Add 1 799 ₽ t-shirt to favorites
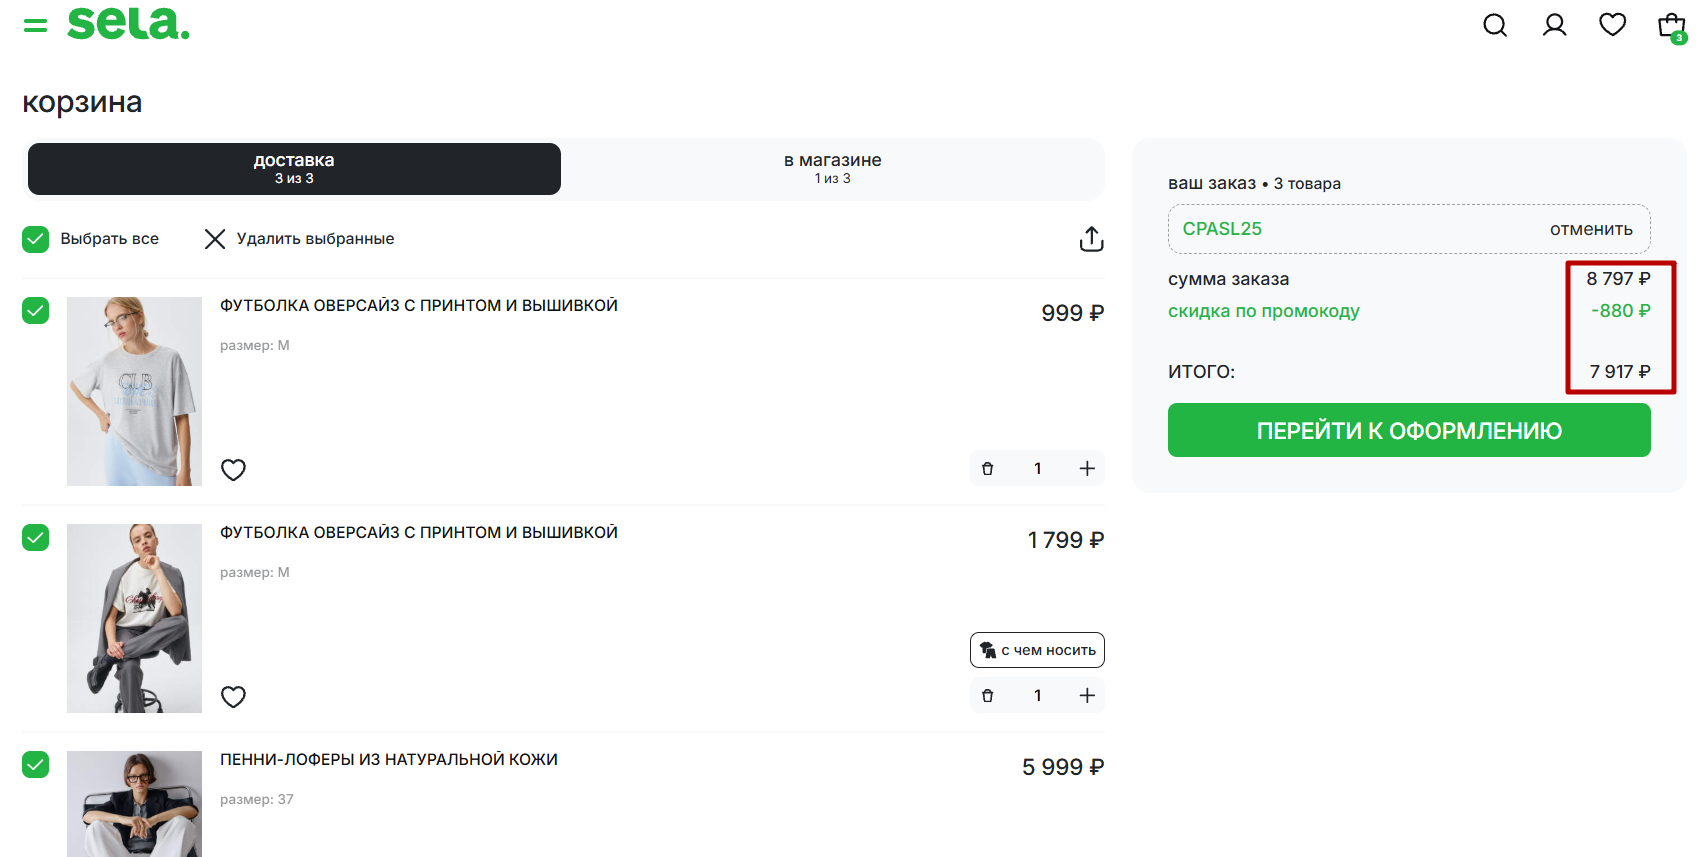 pos(233,696)
